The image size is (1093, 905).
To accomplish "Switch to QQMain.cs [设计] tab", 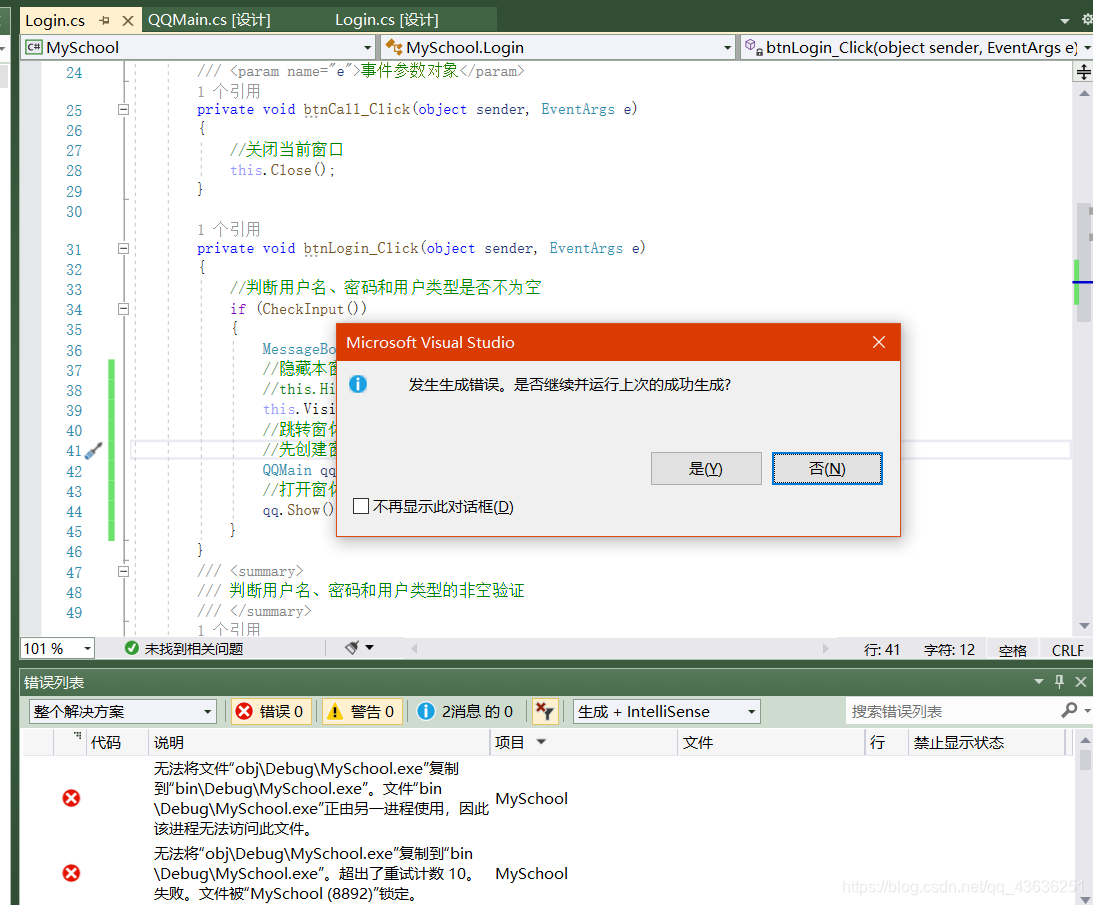I will (x=209, y=20).
